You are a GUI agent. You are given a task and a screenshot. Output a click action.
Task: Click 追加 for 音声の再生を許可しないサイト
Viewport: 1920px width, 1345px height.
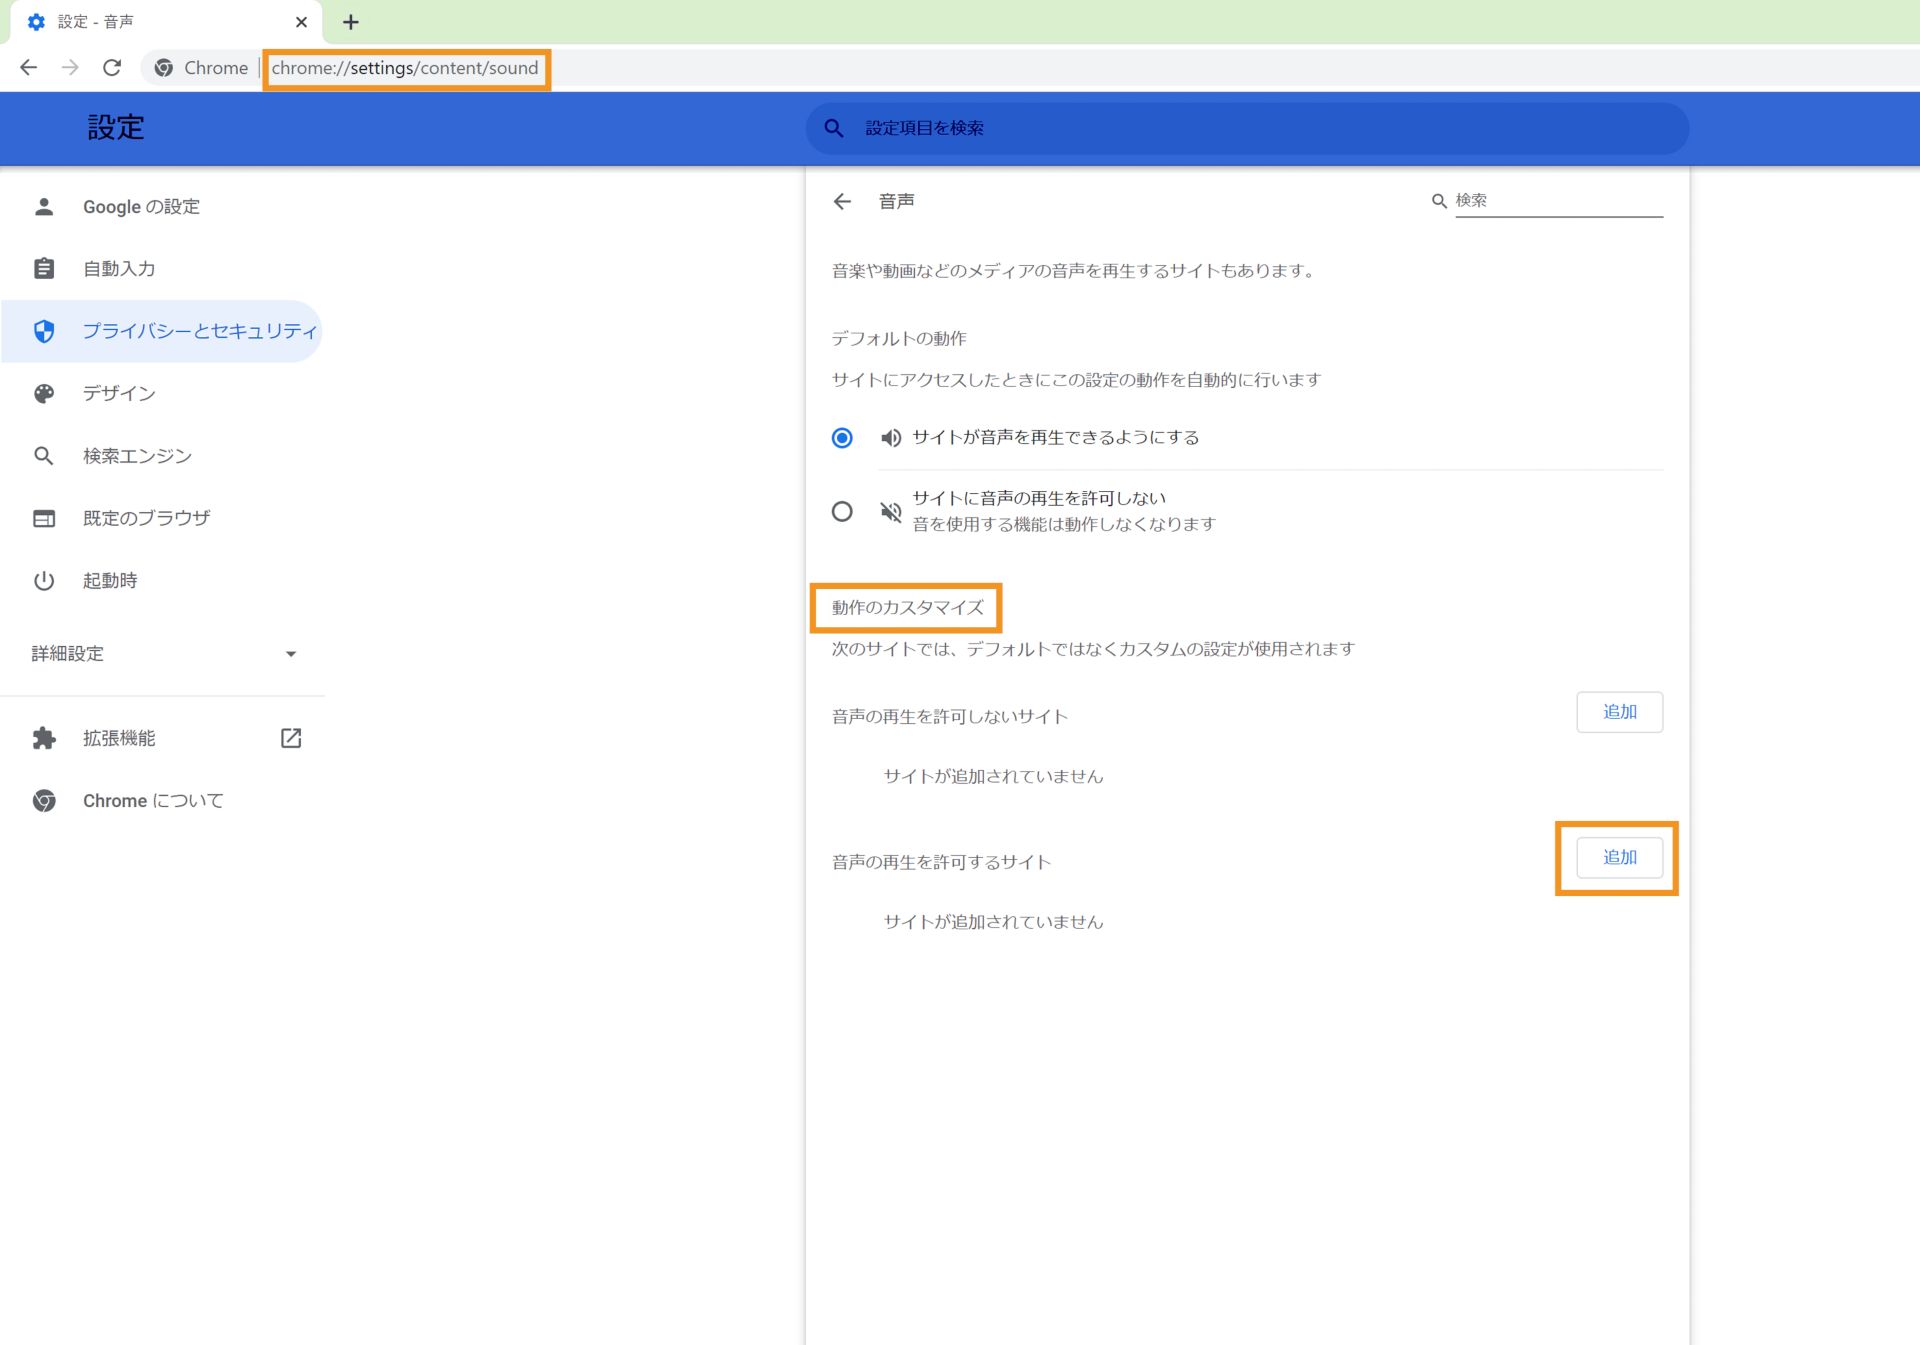pyautogui.click(x=1619, y=712)
